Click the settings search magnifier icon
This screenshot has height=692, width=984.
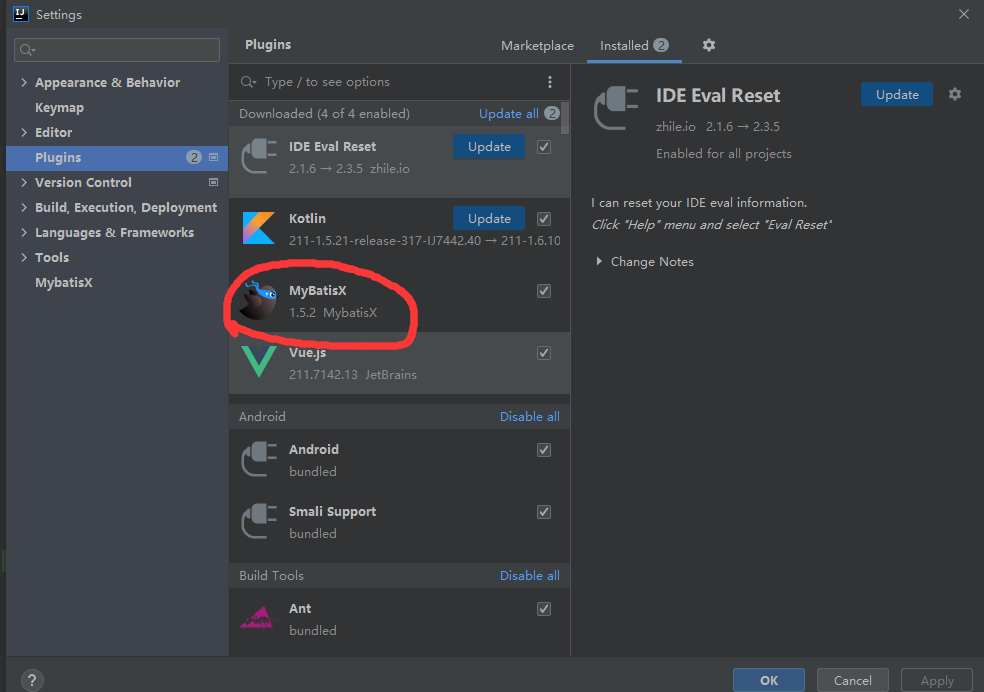coord(26,50)
